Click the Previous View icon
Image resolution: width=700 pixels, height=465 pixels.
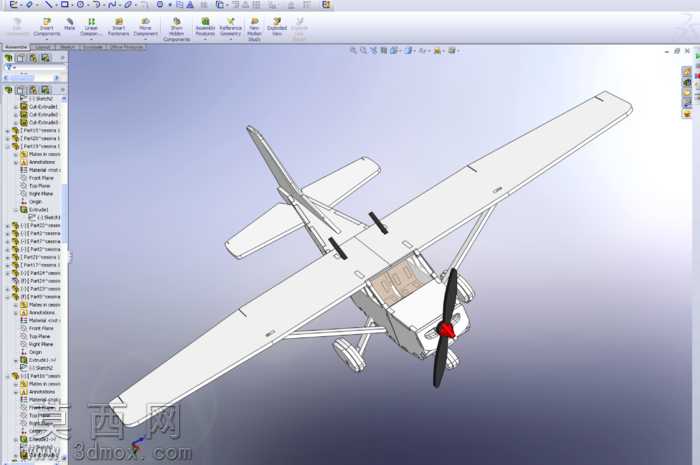(374, 50)
